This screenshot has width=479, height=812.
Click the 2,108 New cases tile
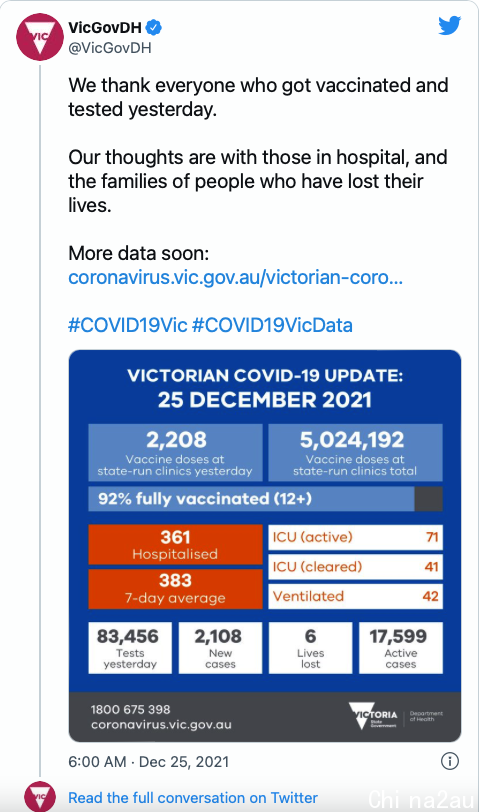(x=220, y=648)
